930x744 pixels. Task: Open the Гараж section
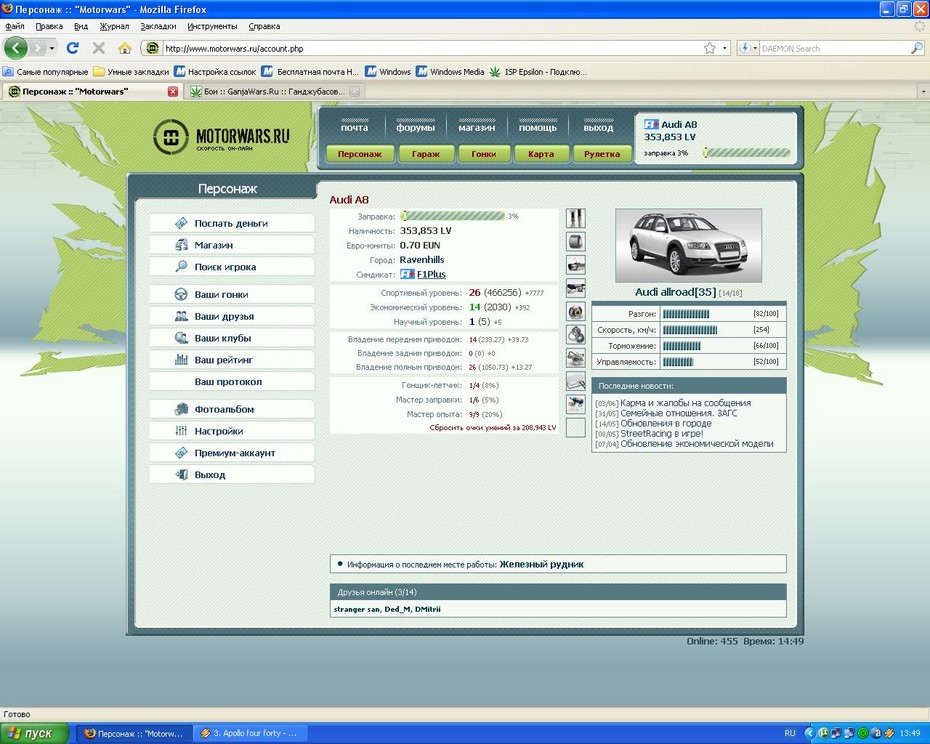(x=426, y=154)
